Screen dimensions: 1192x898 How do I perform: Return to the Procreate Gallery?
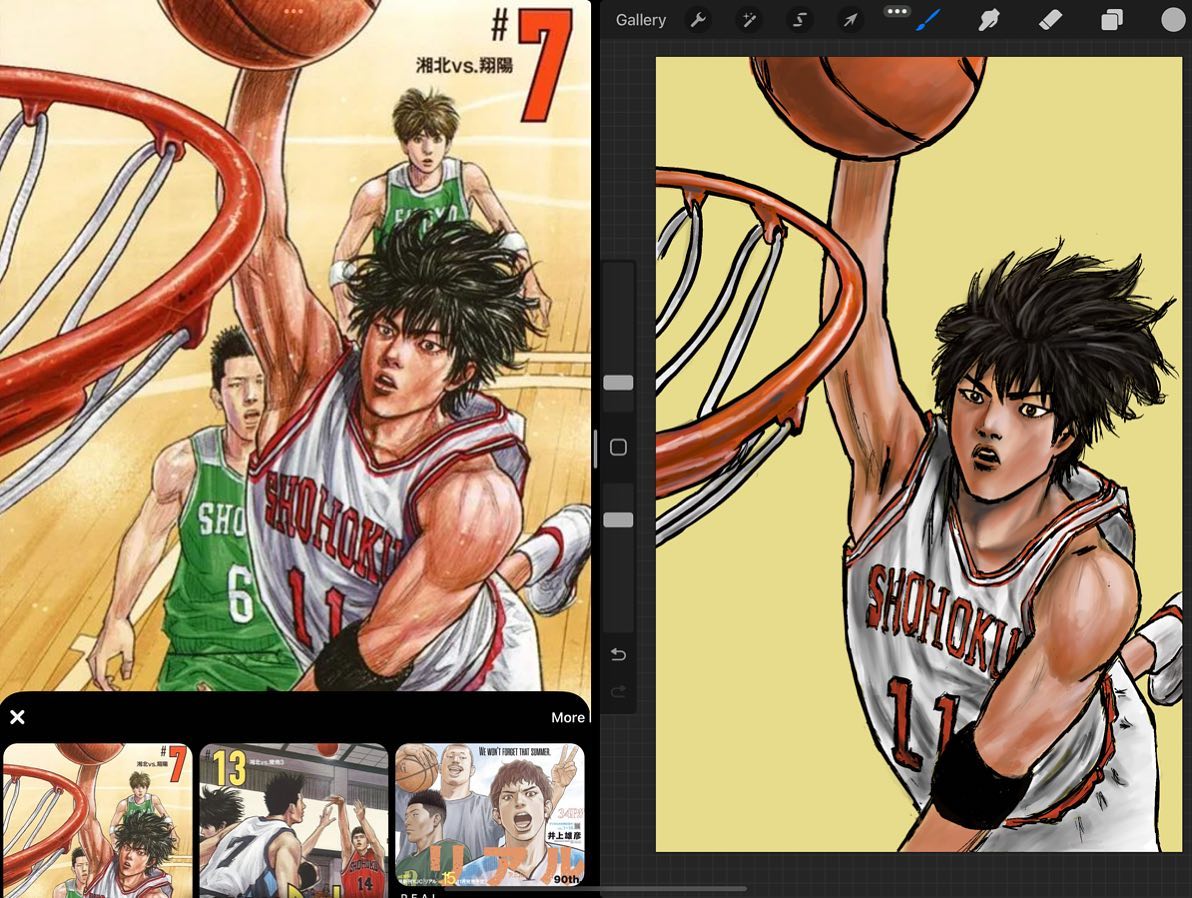point(640,20)
